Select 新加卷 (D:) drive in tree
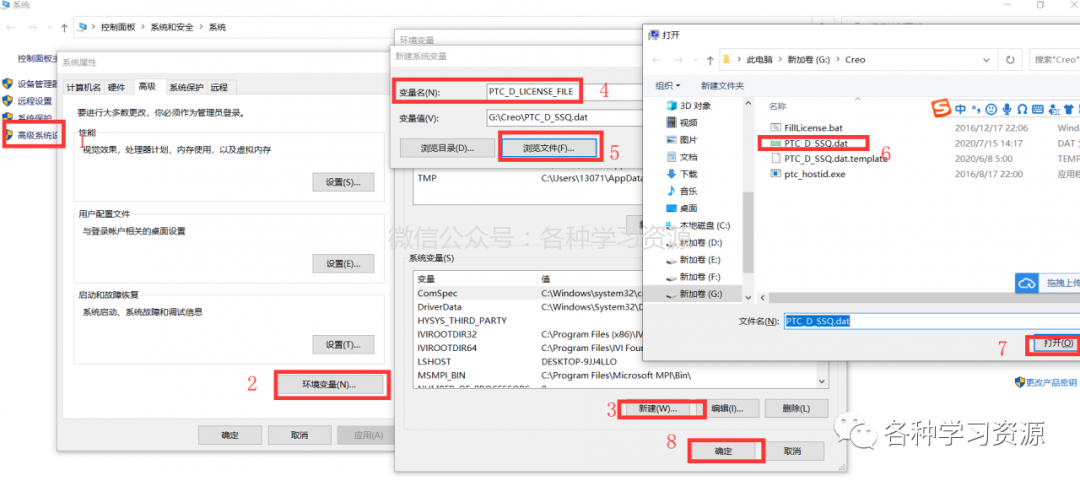Screen dimensions: 1080x481 [692, 243]
